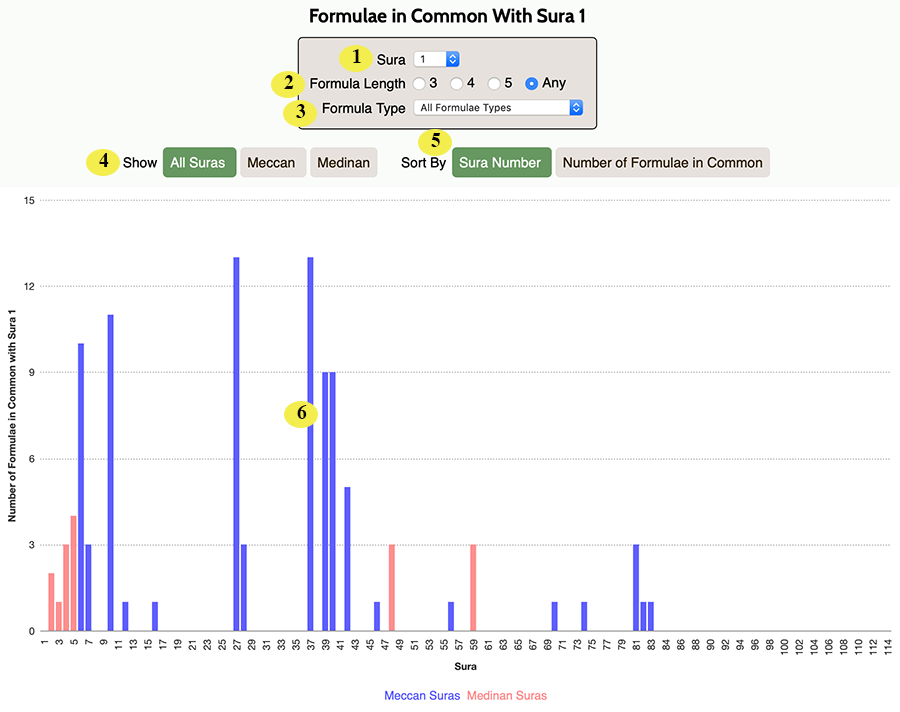Select formula length 3 radio button
The image size is (900, 712).
(419, 84)
